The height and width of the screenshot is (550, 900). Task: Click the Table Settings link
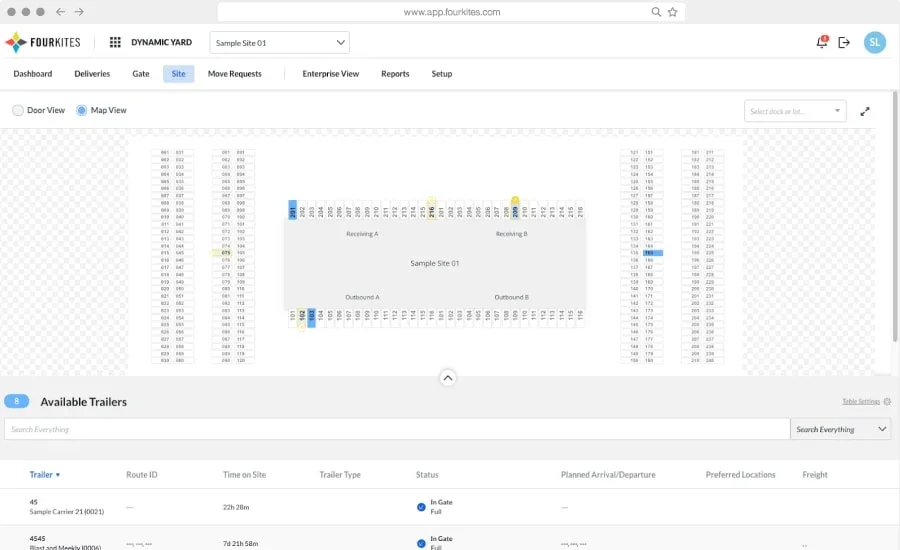coord(860,402)
